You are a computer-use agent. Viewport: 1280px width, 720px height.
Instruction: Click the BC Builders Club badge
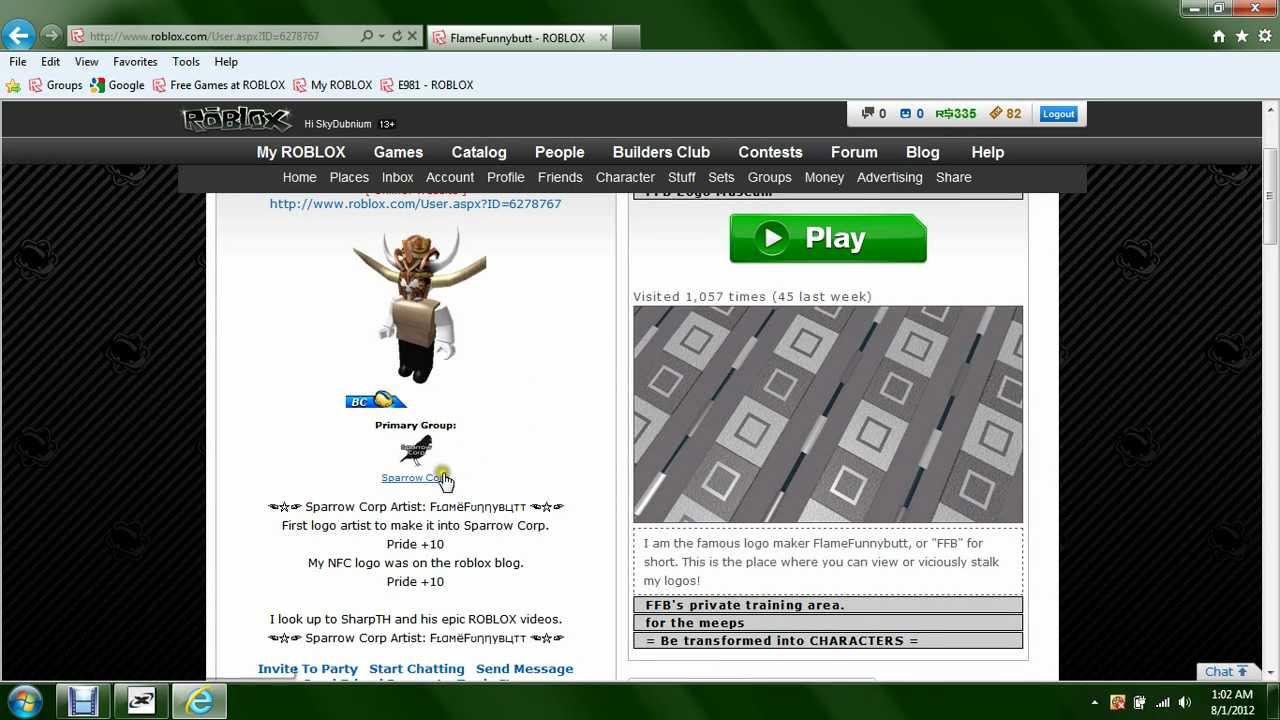[376, 401]
